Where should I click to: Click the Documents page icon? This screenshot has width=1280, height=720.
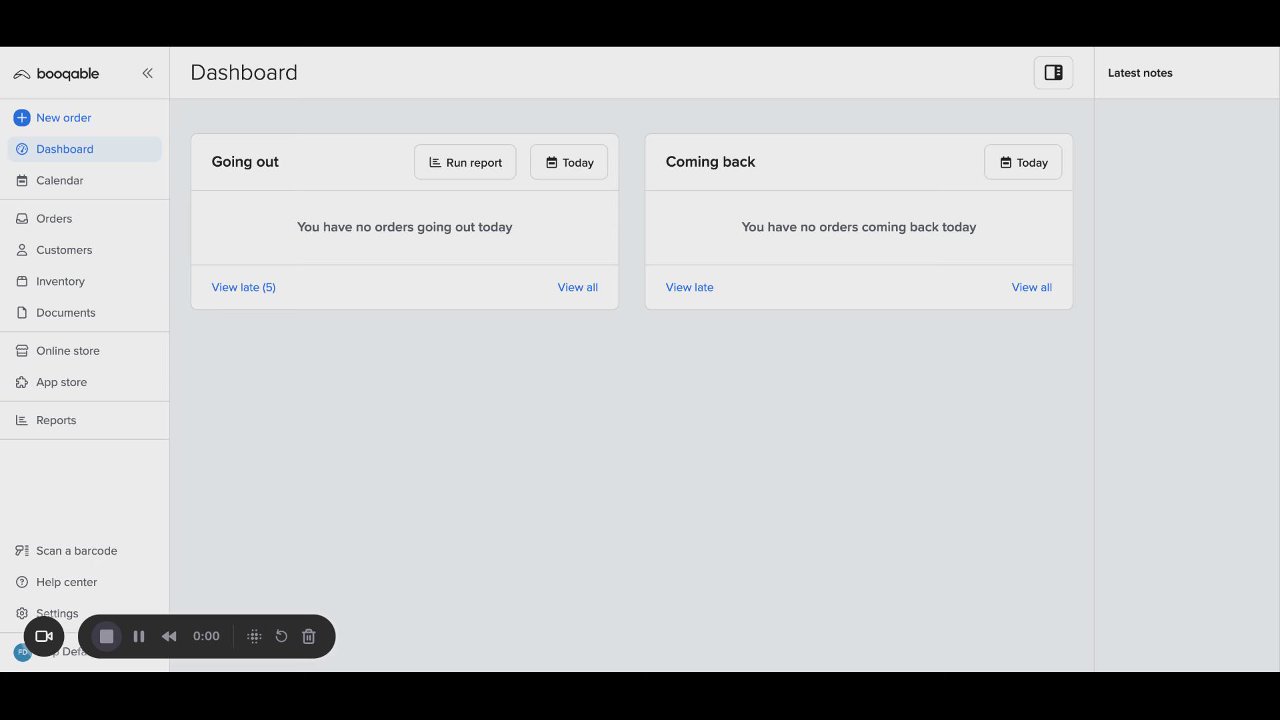22,313
